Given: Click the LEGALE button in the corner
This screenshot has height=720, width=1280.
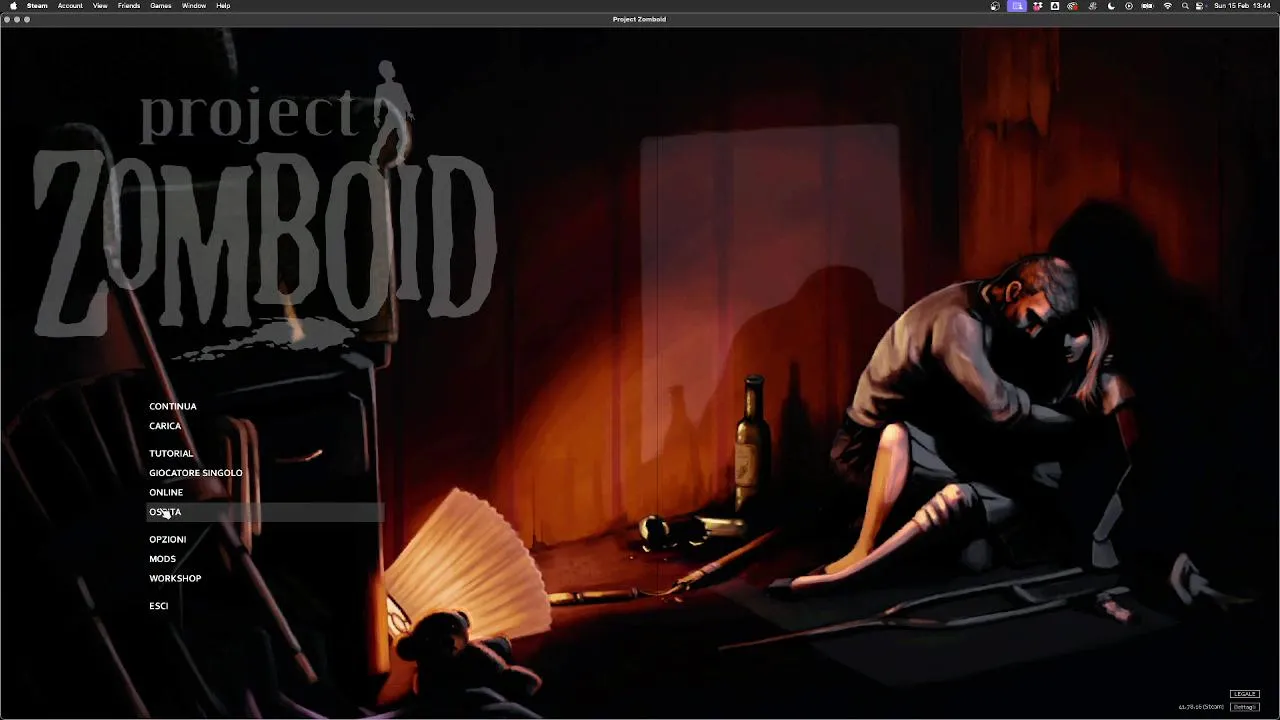Looking at the screenshot, I should [1244, 694].
